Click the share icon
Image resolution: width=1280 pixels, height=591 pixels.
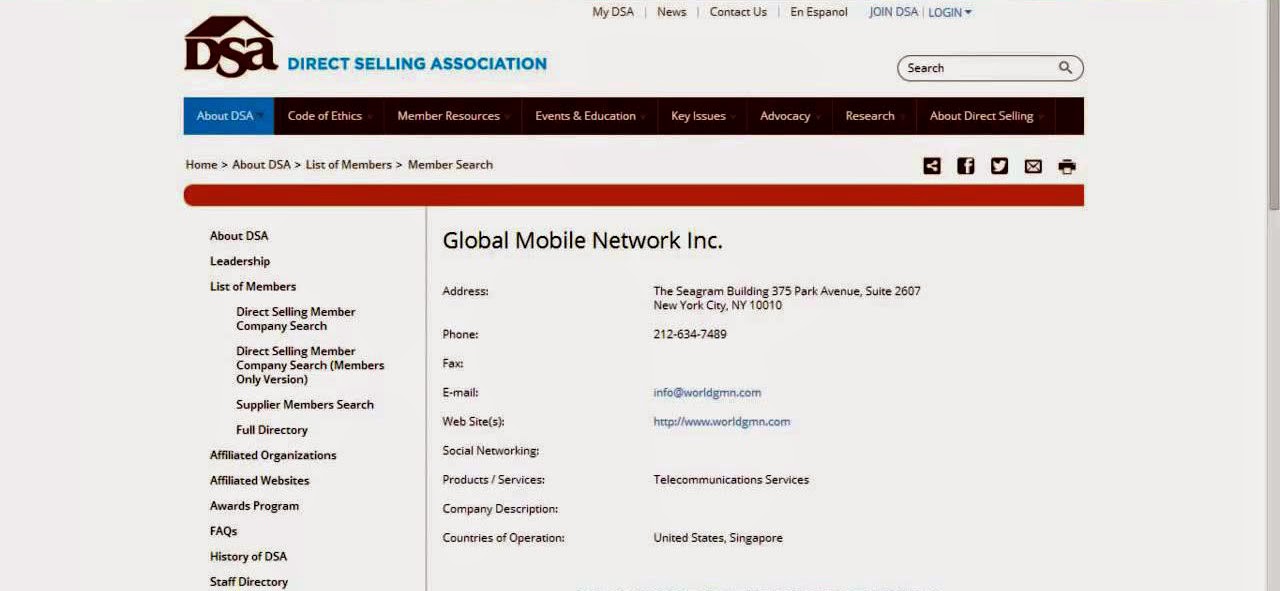click(932, 166)
